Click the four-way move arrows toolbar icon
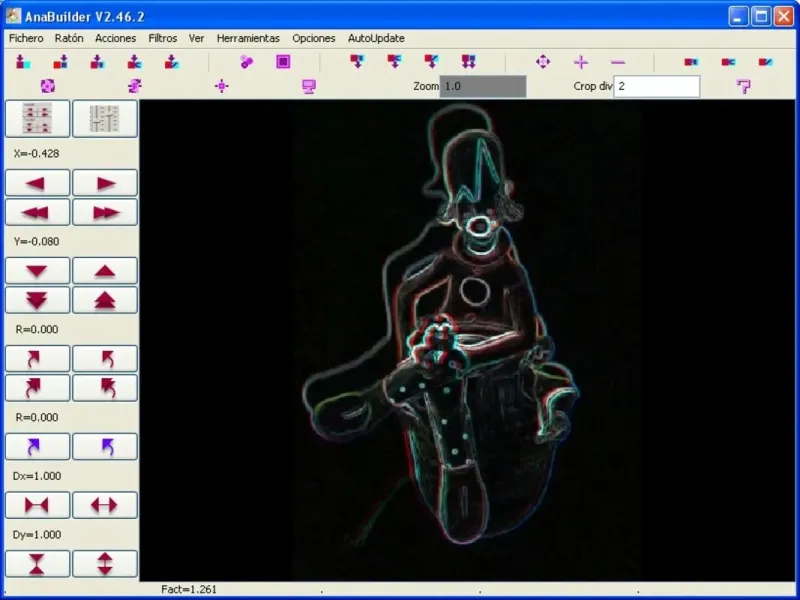Screen dimensions: 800x600 543,62
